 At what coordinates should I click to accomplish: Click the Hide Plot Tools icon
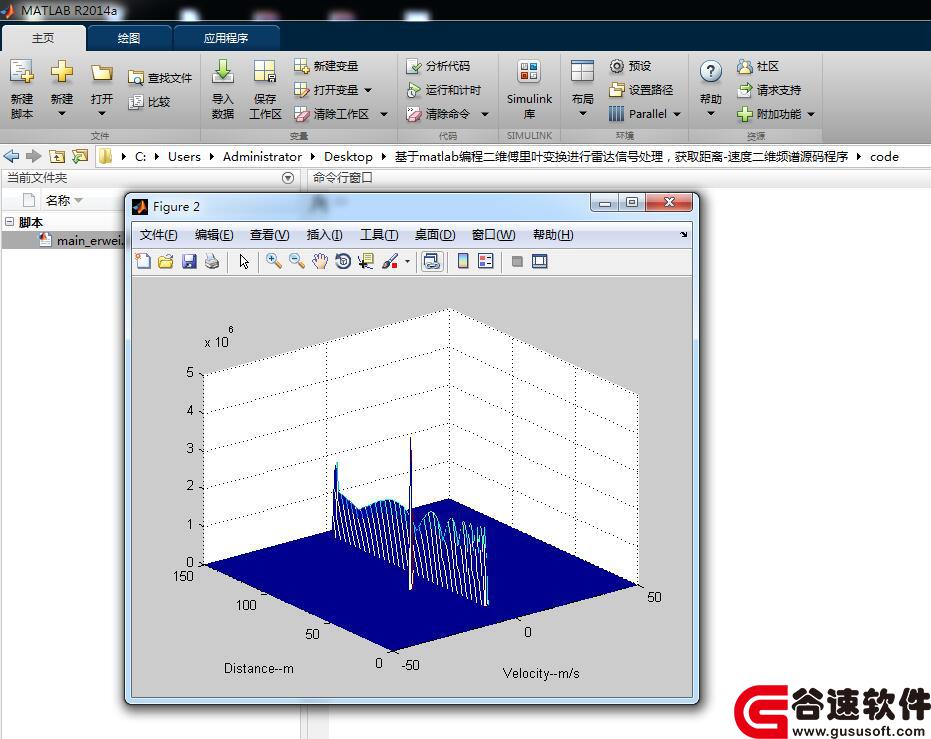click(x=517, y=261)
